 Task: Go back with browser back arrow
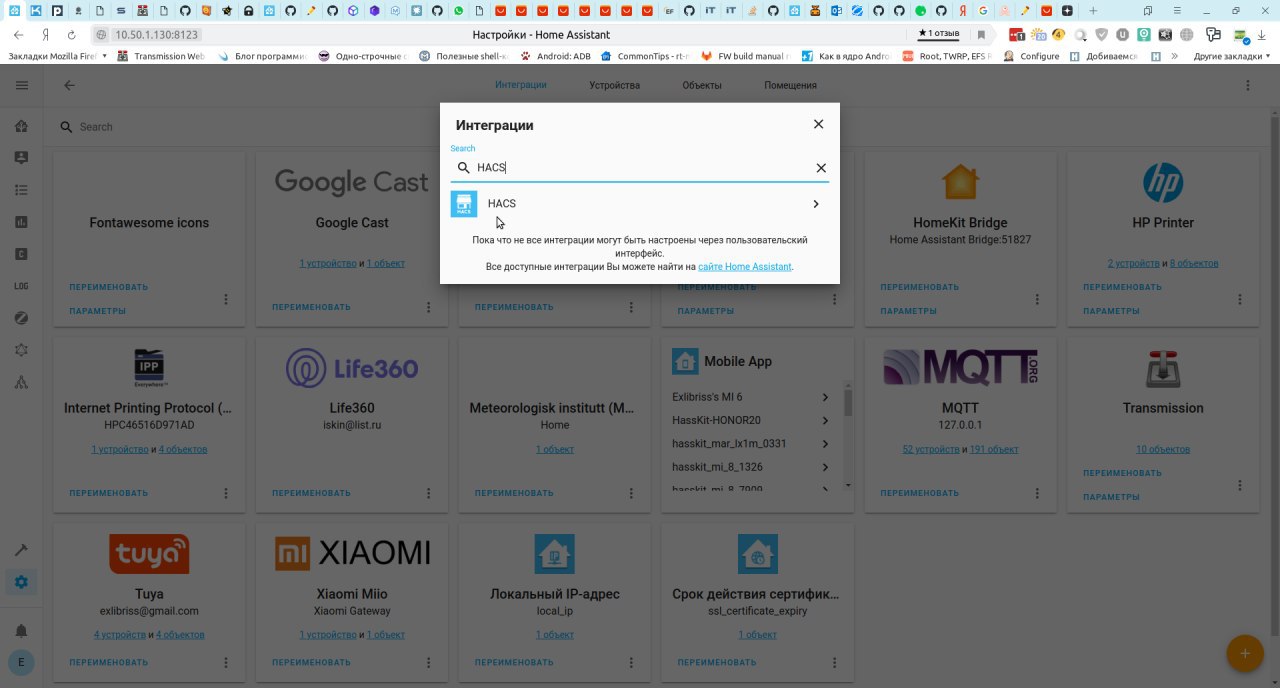18,34
